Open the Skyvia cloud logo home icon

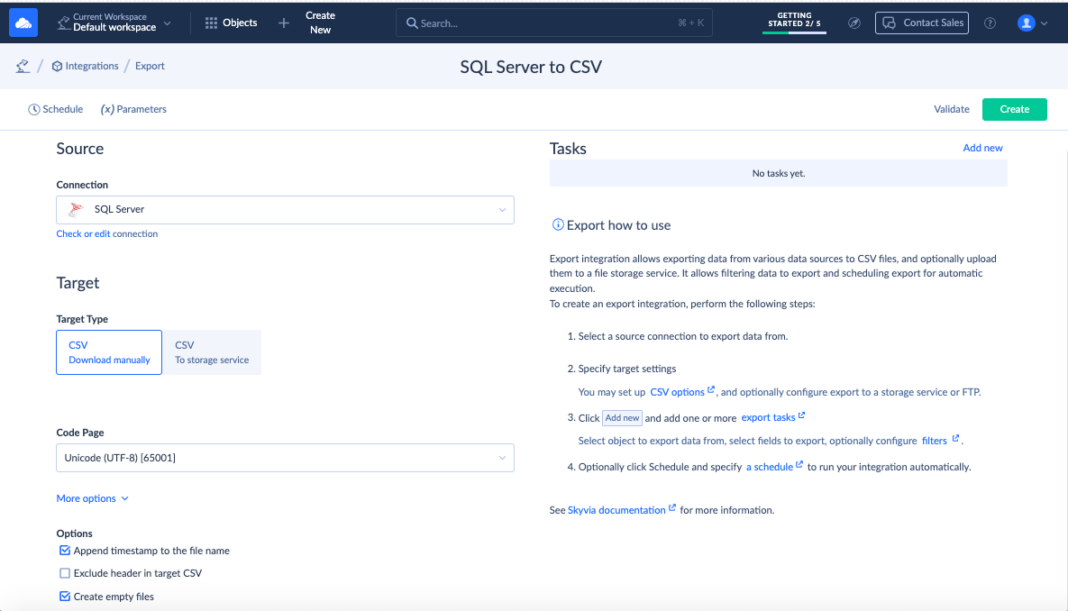coord(22,21)
